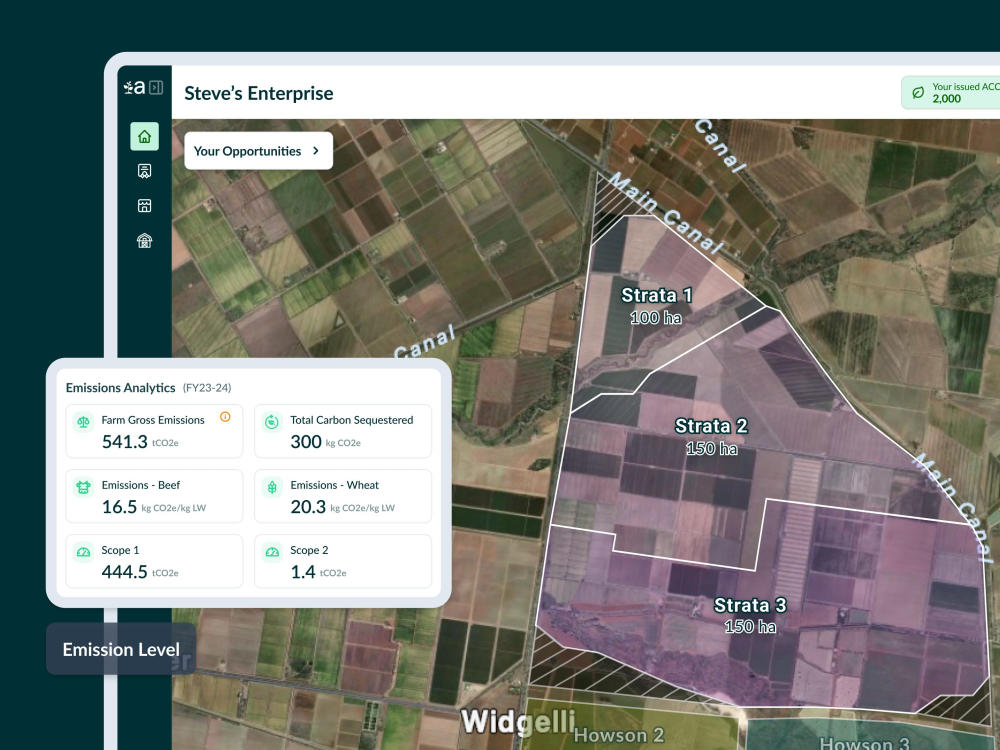Select the Emissions - Beef value 16.5
1000x750 pixels.
point(119,507)
